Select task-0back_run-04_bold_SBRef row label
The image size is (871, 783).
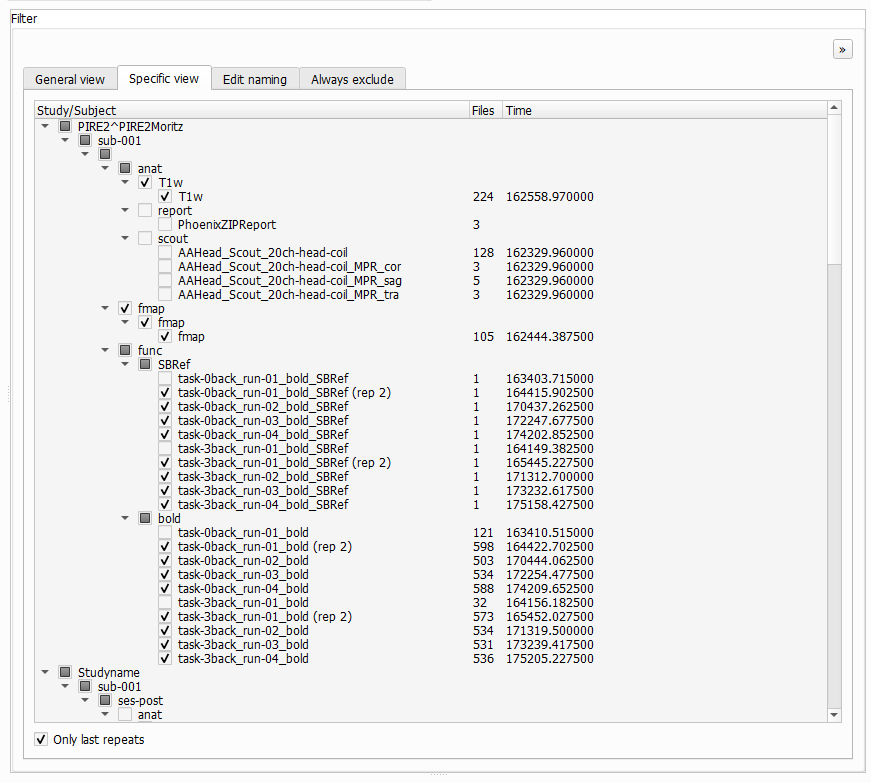pos(263,434)
